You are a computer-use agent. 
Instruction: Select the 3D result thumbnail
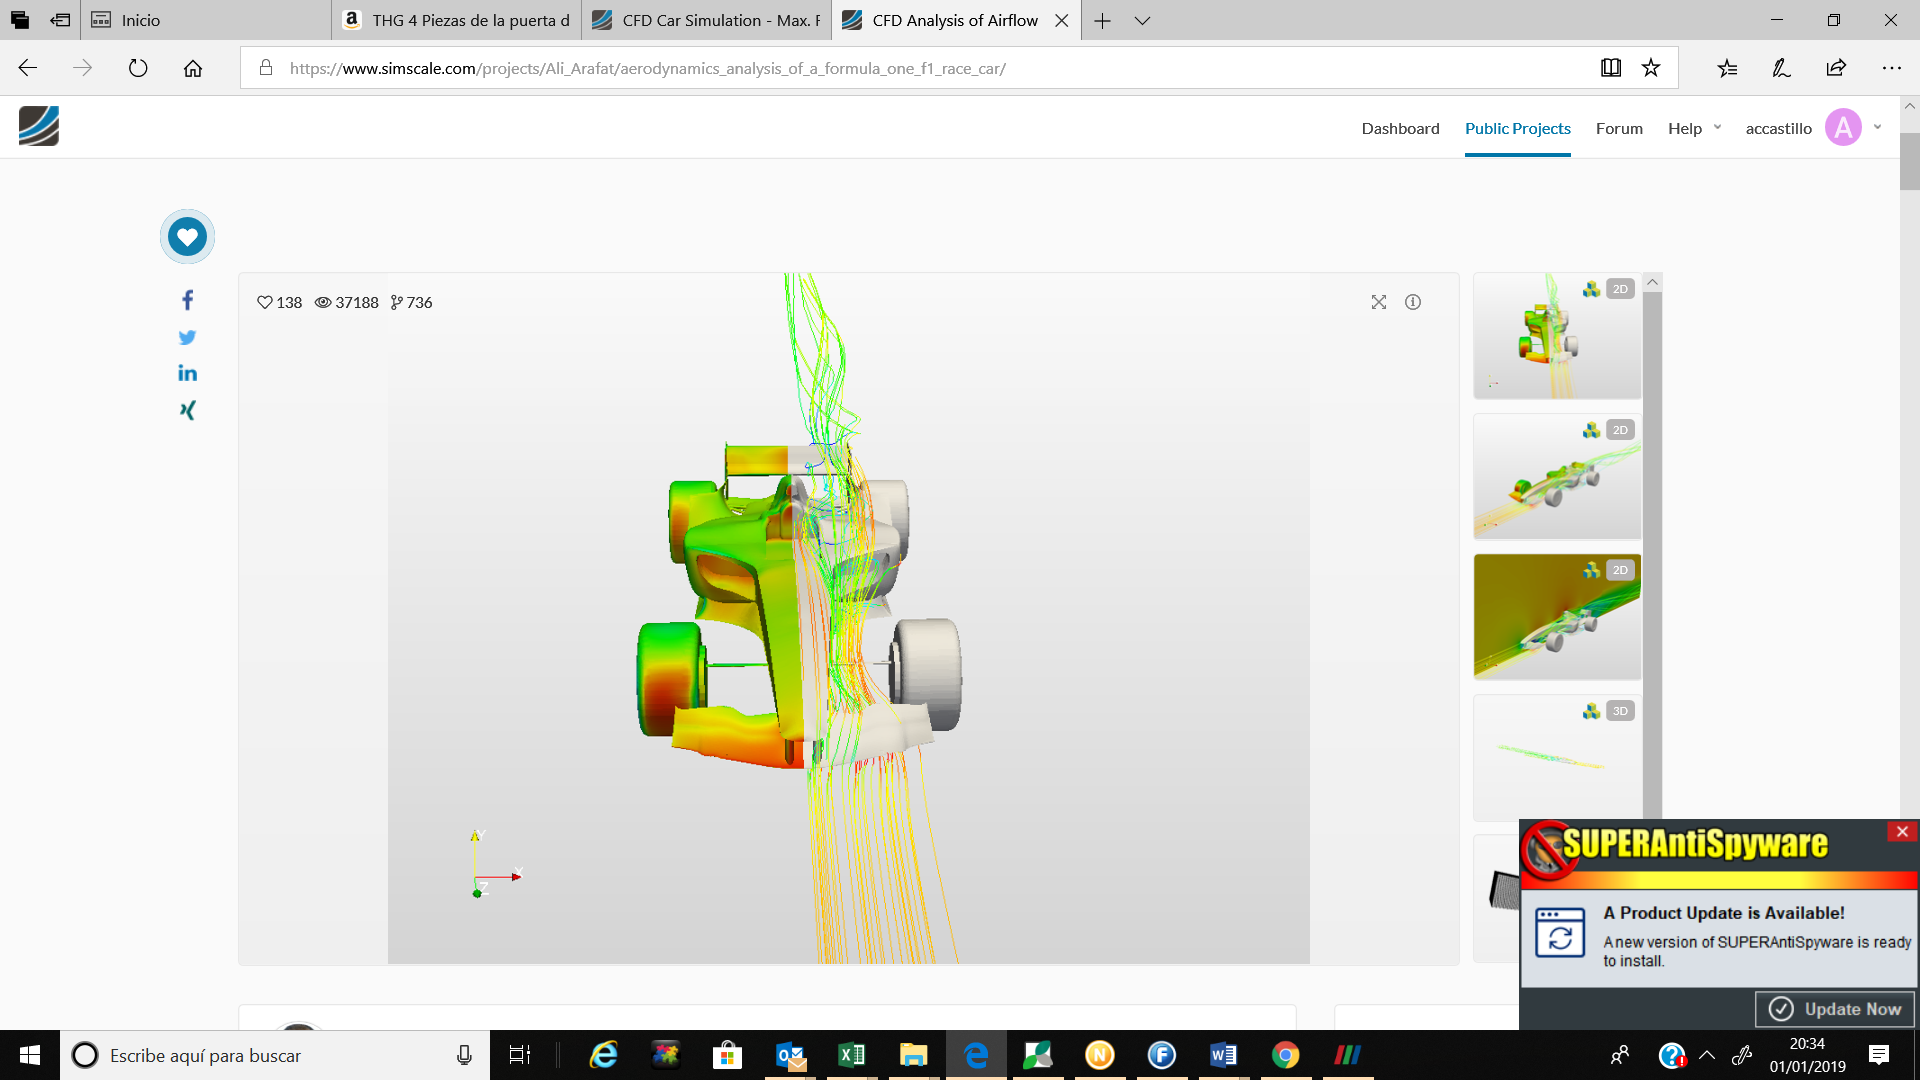coord(1556,757)
